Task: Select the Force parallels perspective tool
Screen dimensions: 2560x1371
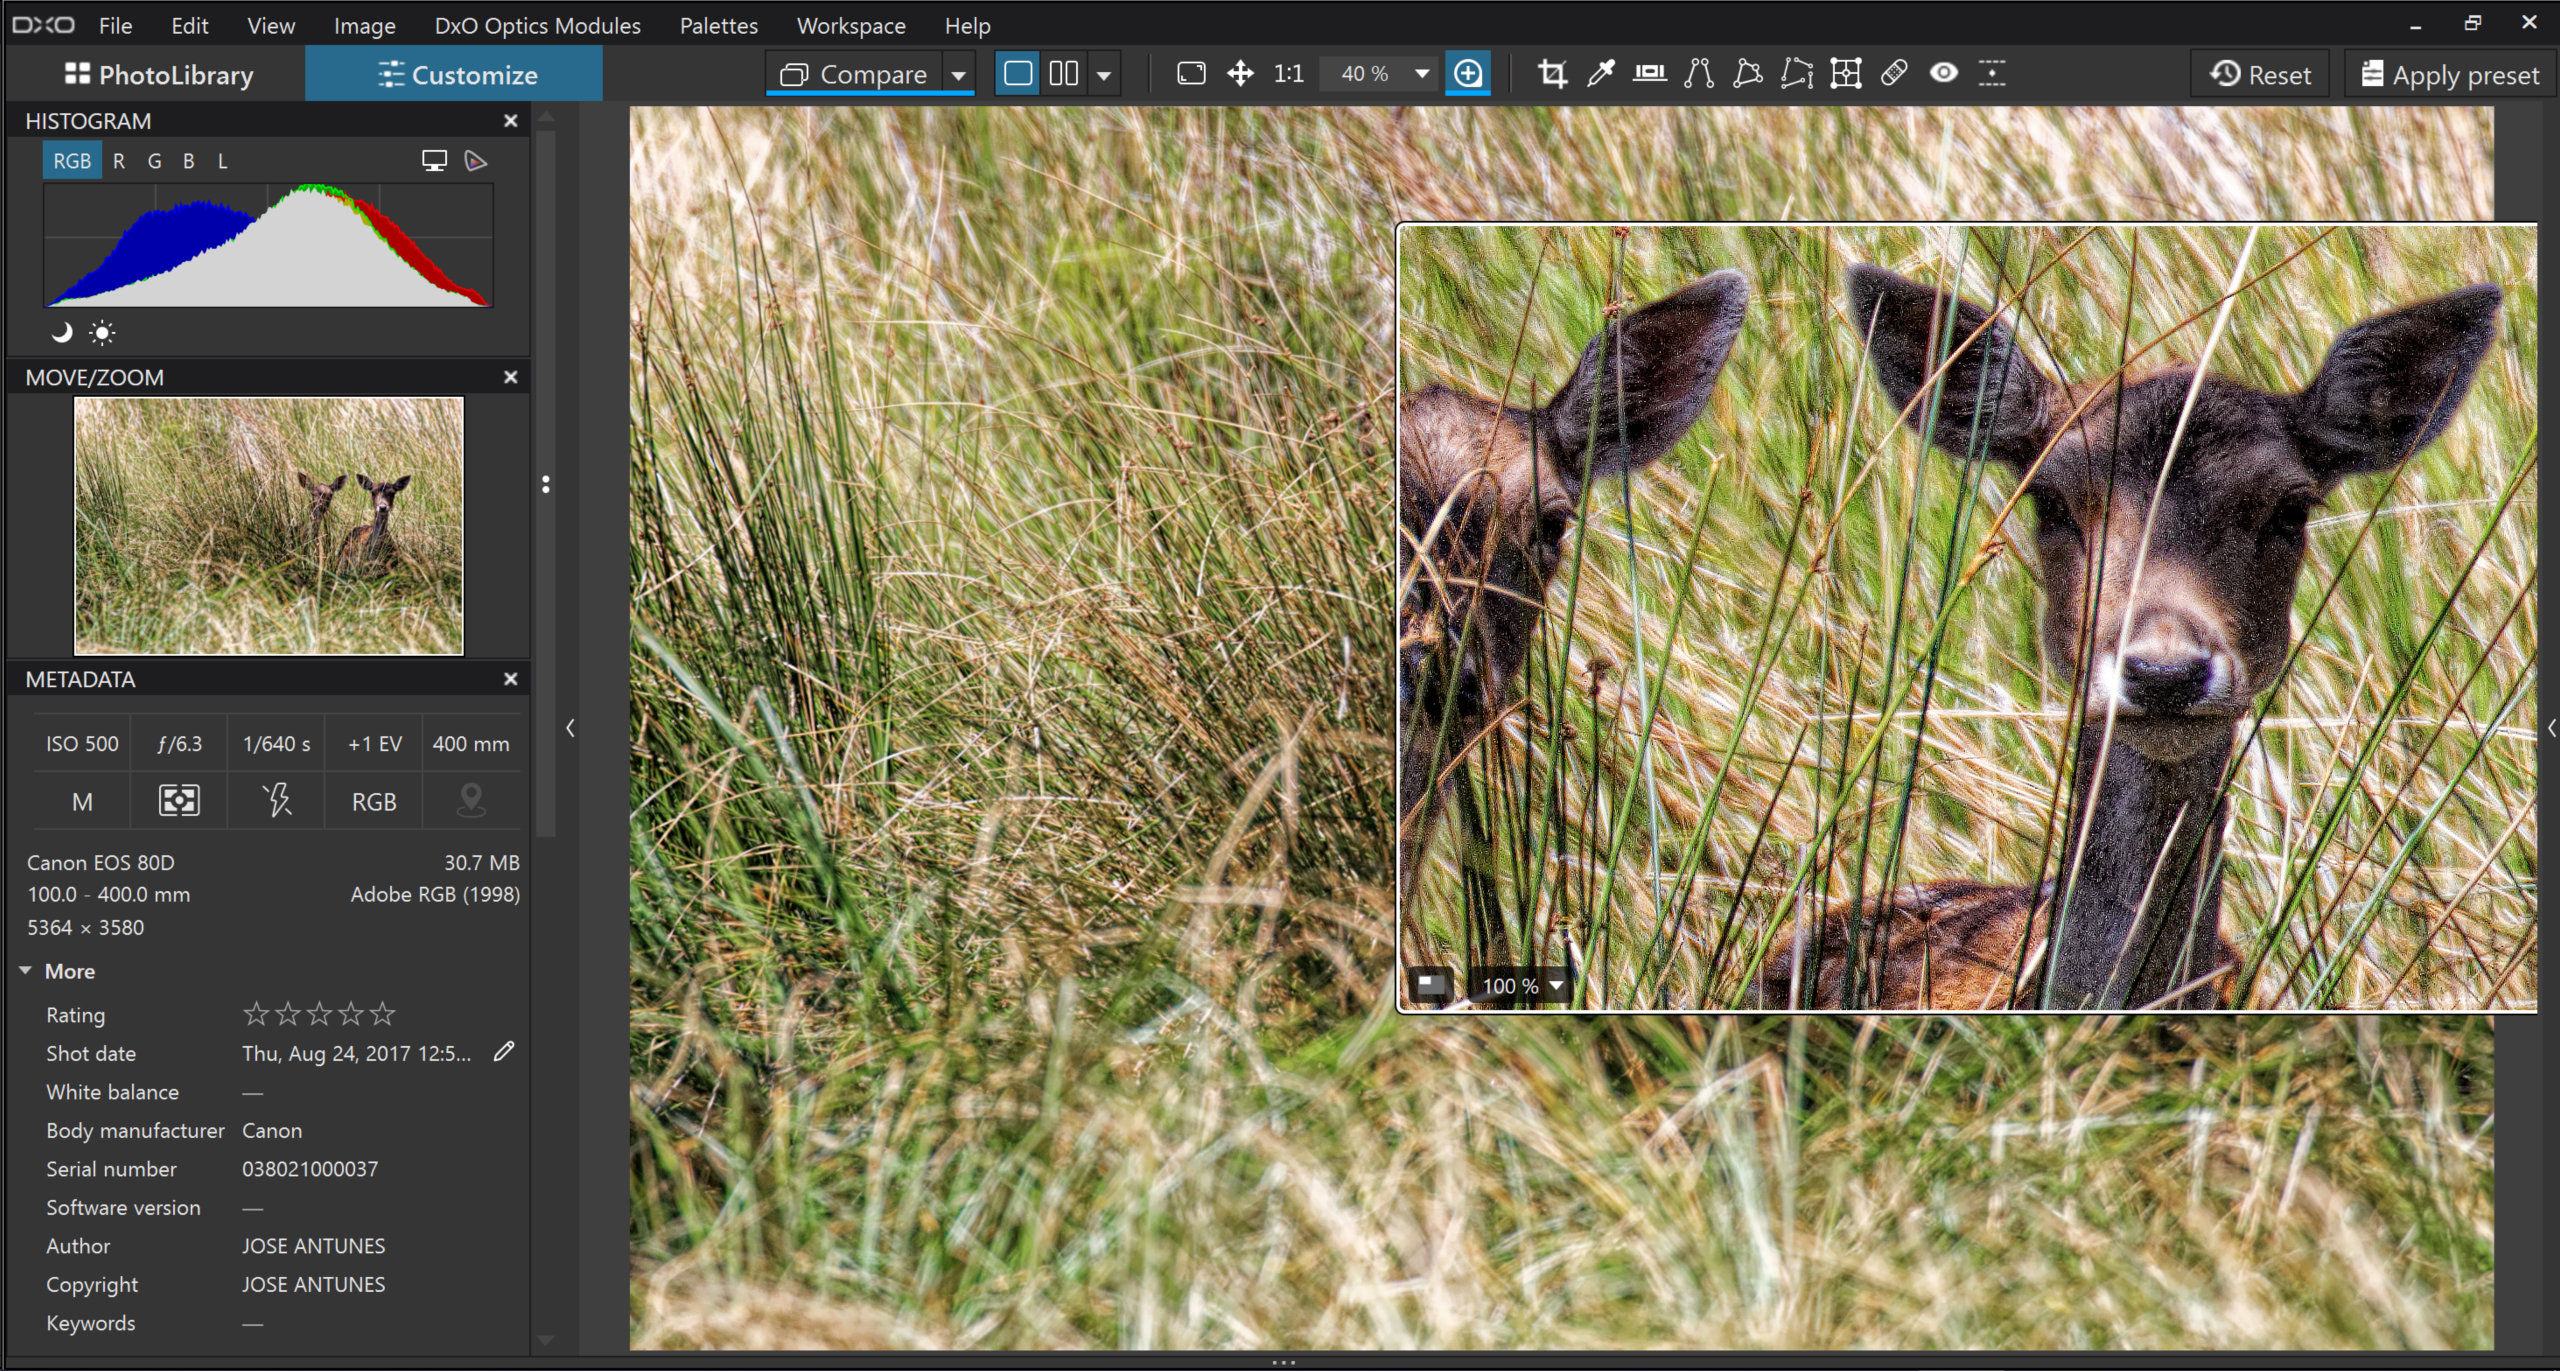Action: point(1698,73)
